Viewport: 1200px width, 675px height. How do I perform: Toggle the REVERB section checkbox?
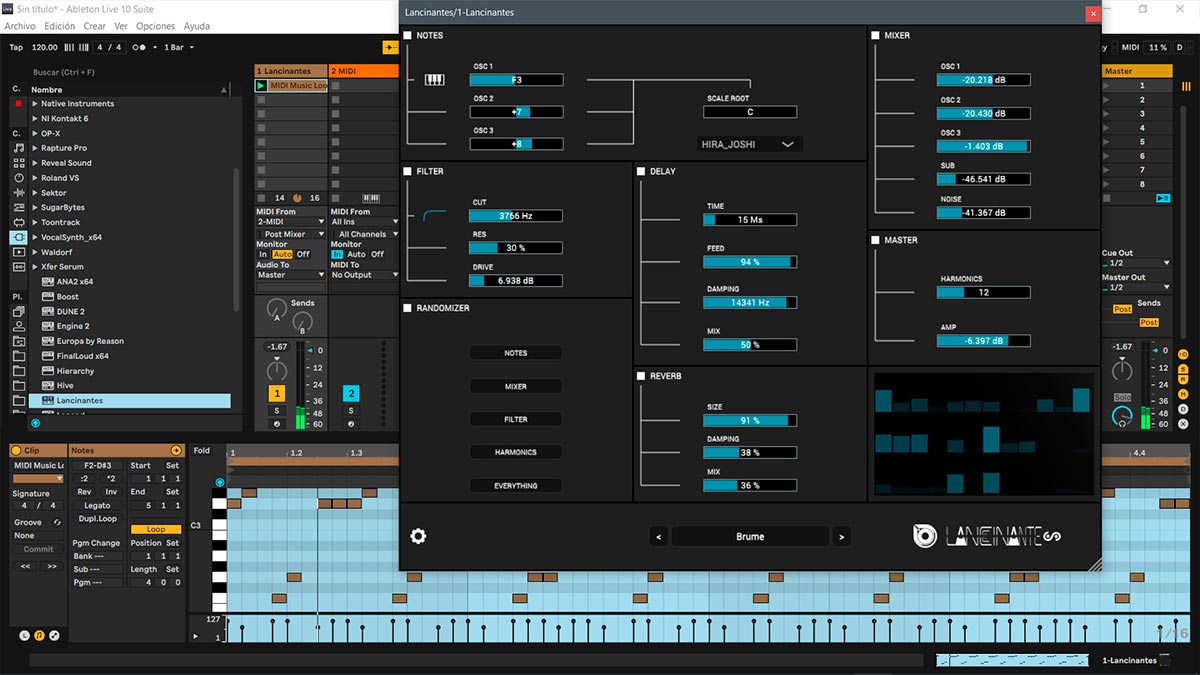pos(641,377)
